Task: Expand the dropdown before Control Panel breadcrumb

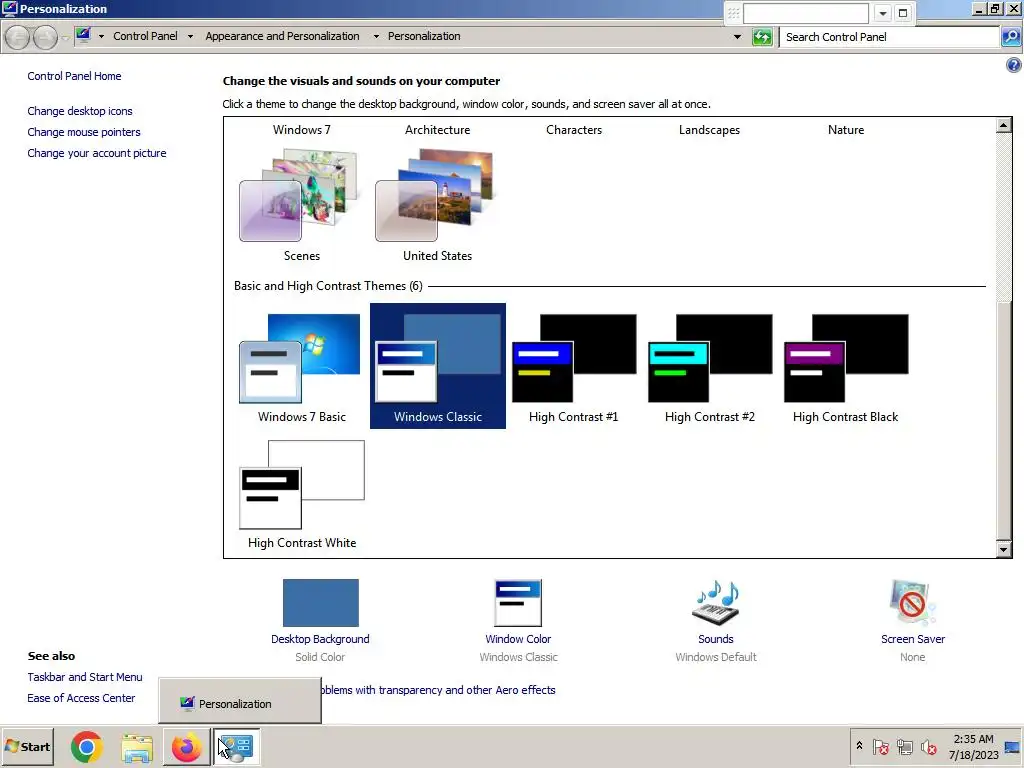Action: (101, 37)
